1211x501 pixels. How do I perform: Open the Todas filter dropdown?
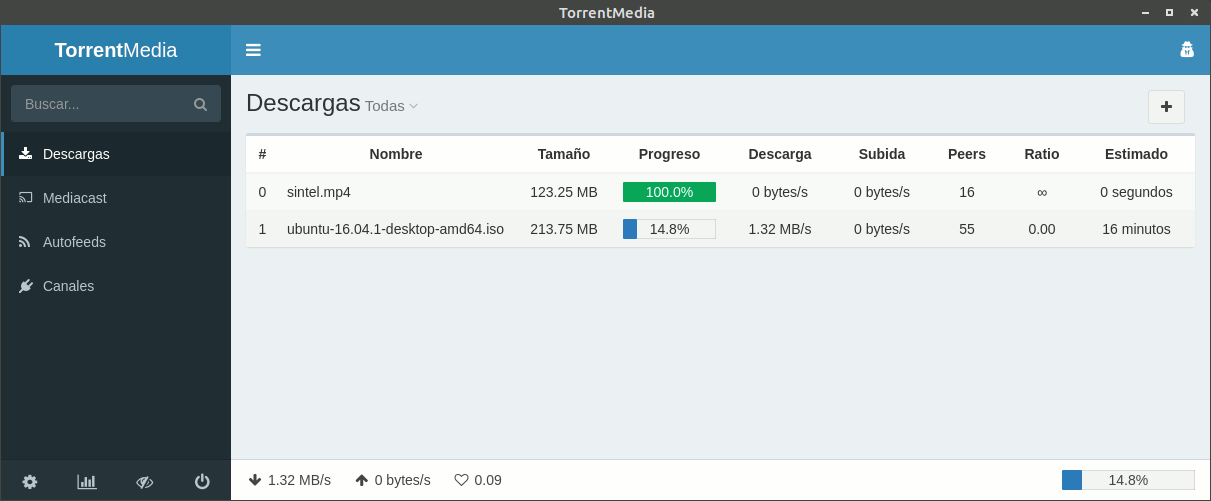[x=391, y=106]
